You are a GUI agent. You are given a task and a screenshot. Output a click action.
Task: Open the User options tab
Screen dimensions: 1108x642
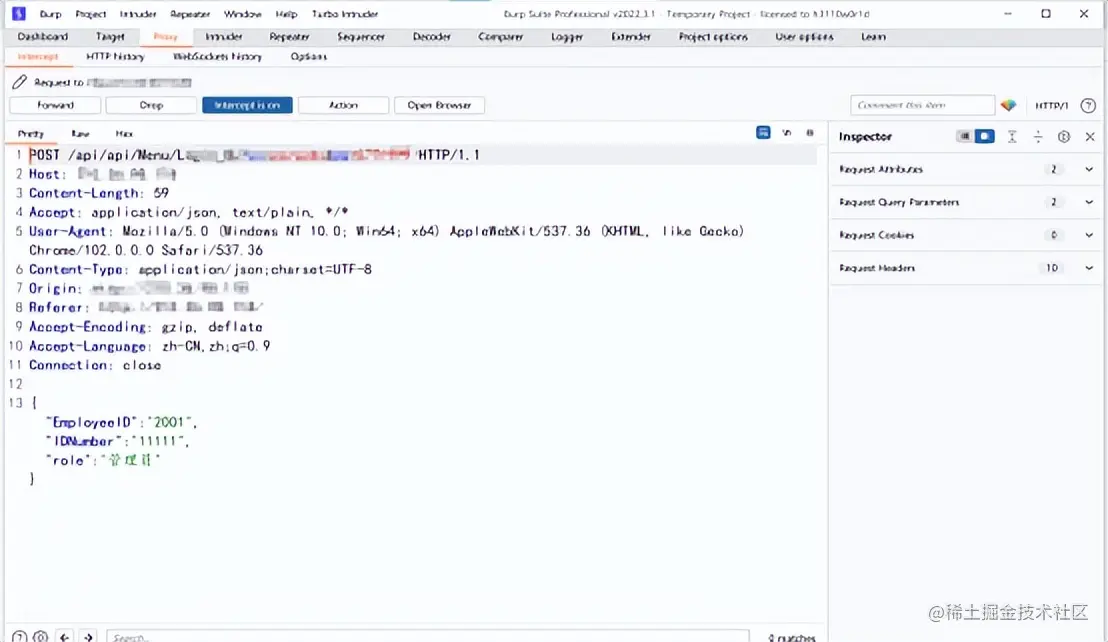[x=804, y=37]
